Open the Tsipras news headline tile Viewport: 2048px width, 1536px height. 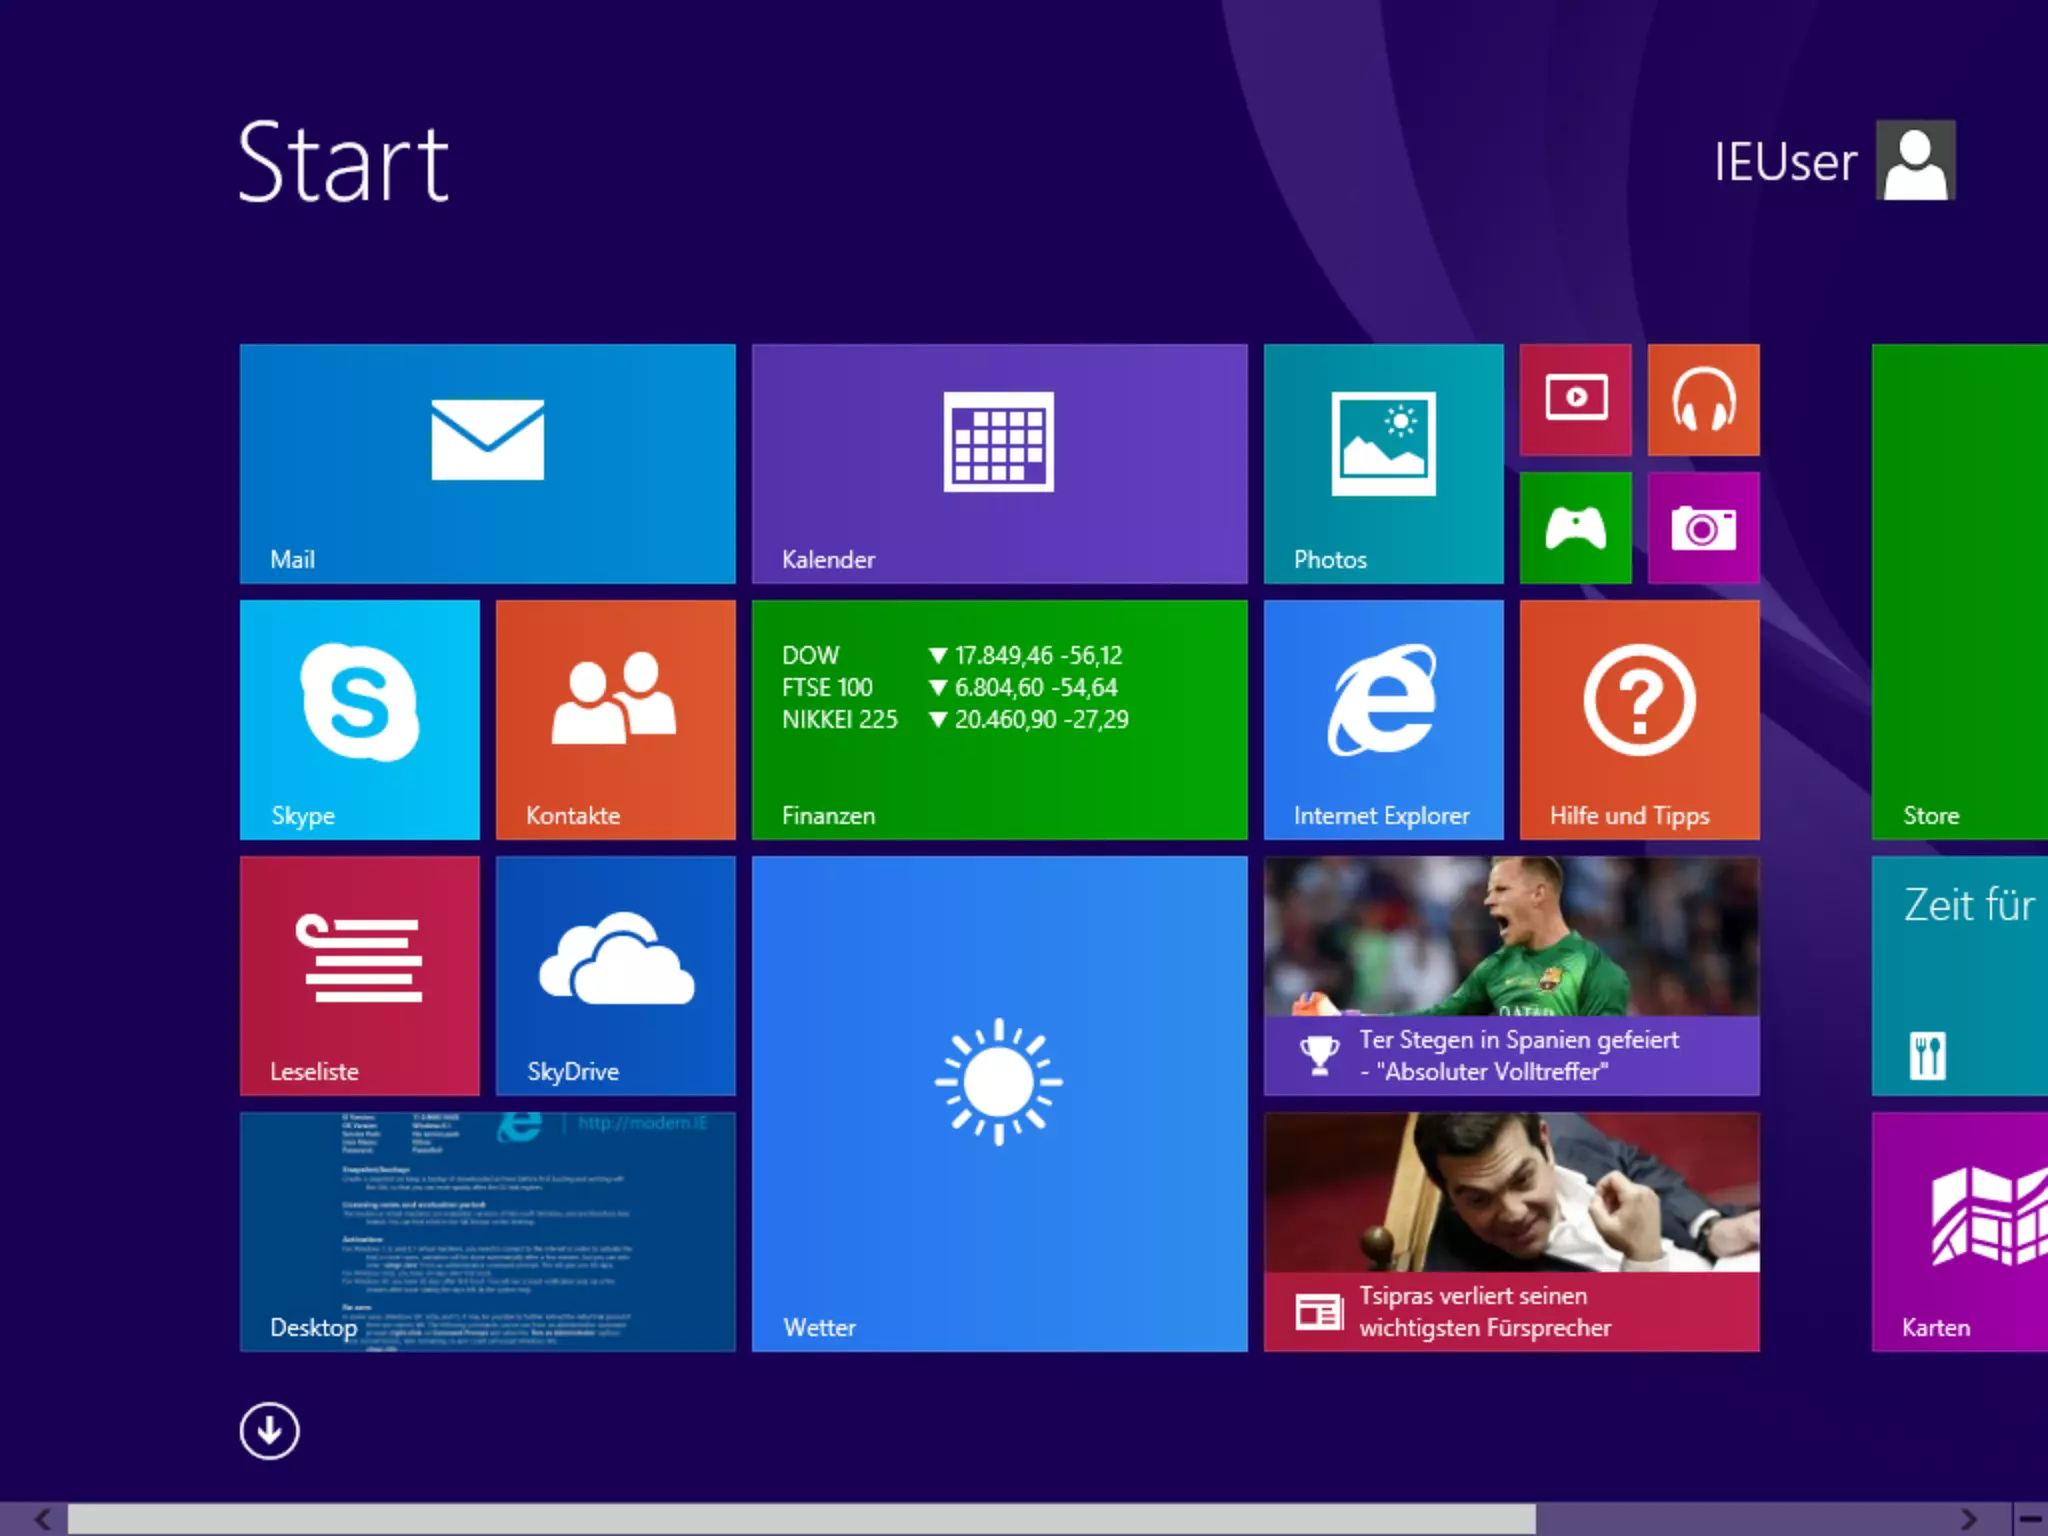tap(1511, 1231)
